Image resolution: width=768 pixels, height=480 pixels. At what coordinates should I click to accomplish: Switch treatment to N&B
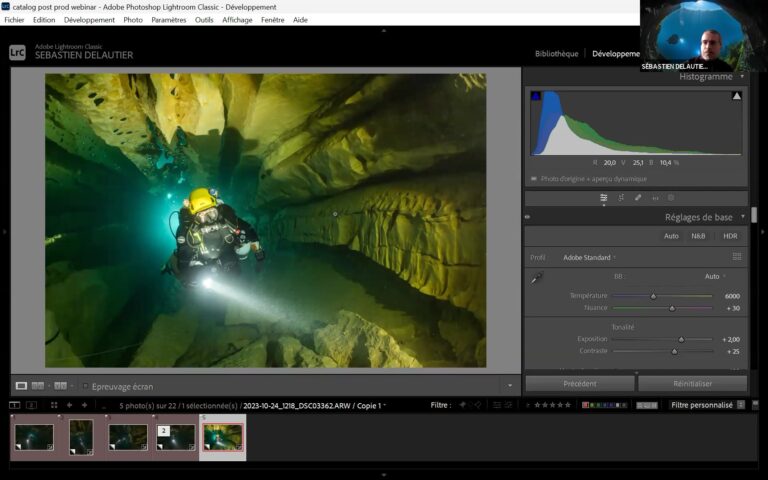tap(698, 236)
